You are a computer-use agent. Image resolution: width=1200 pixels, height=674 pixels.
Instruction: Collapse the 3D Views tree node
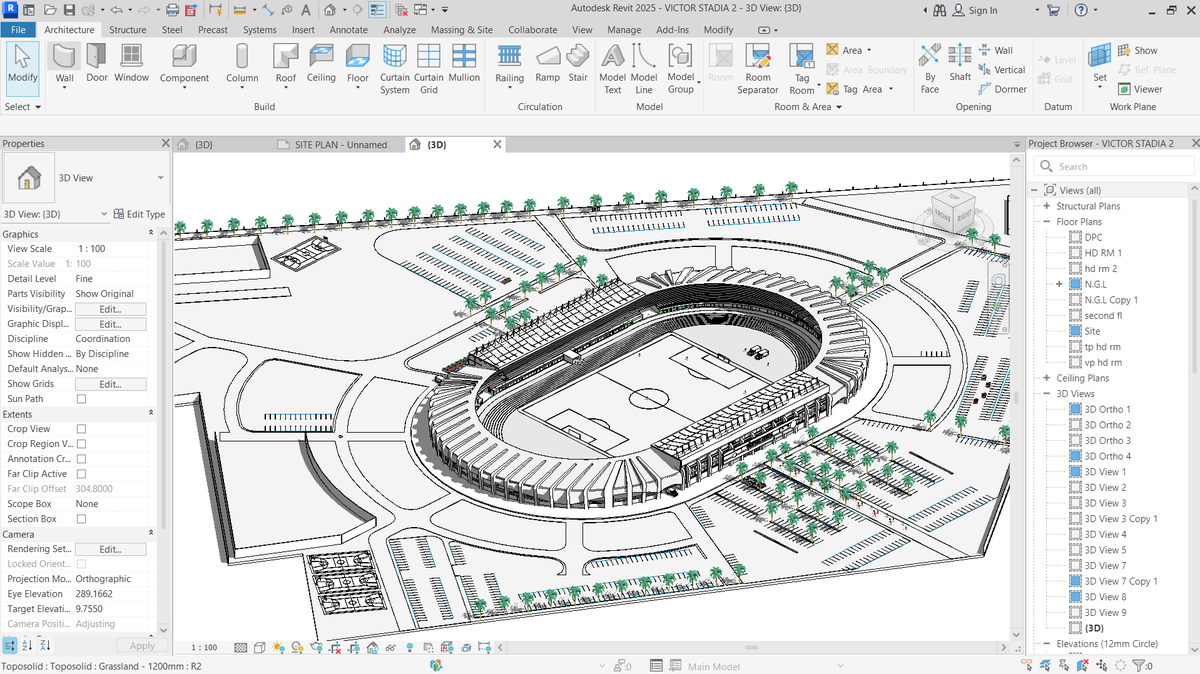pos(1047,394)
